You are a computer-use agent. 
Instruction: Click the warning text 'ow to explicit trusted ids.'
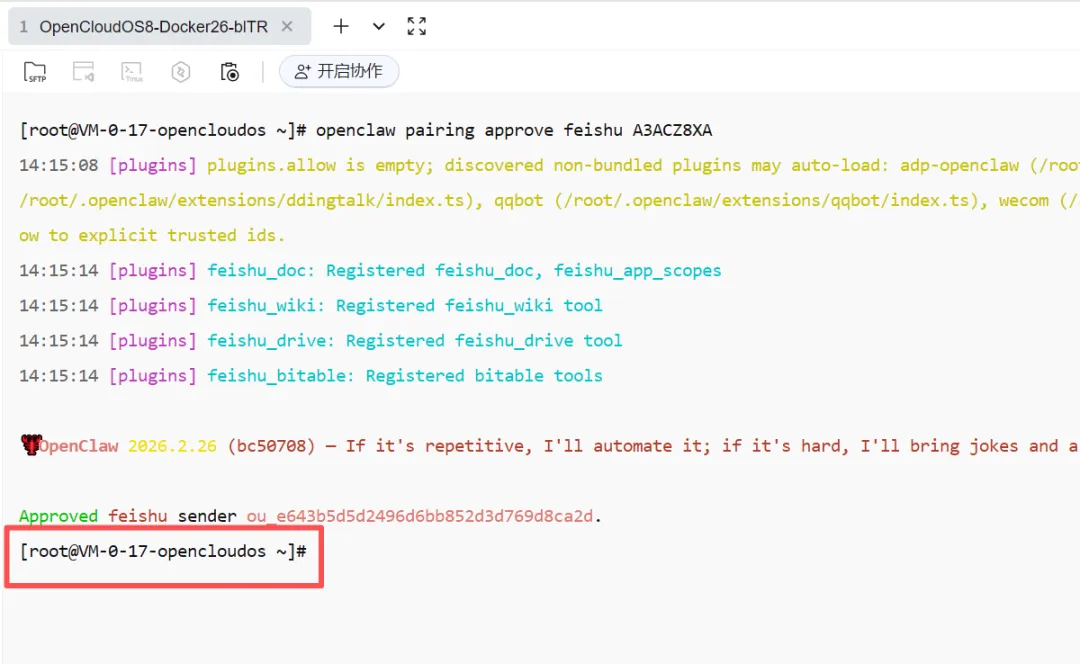pyautogui.click(x=152, y=236)
